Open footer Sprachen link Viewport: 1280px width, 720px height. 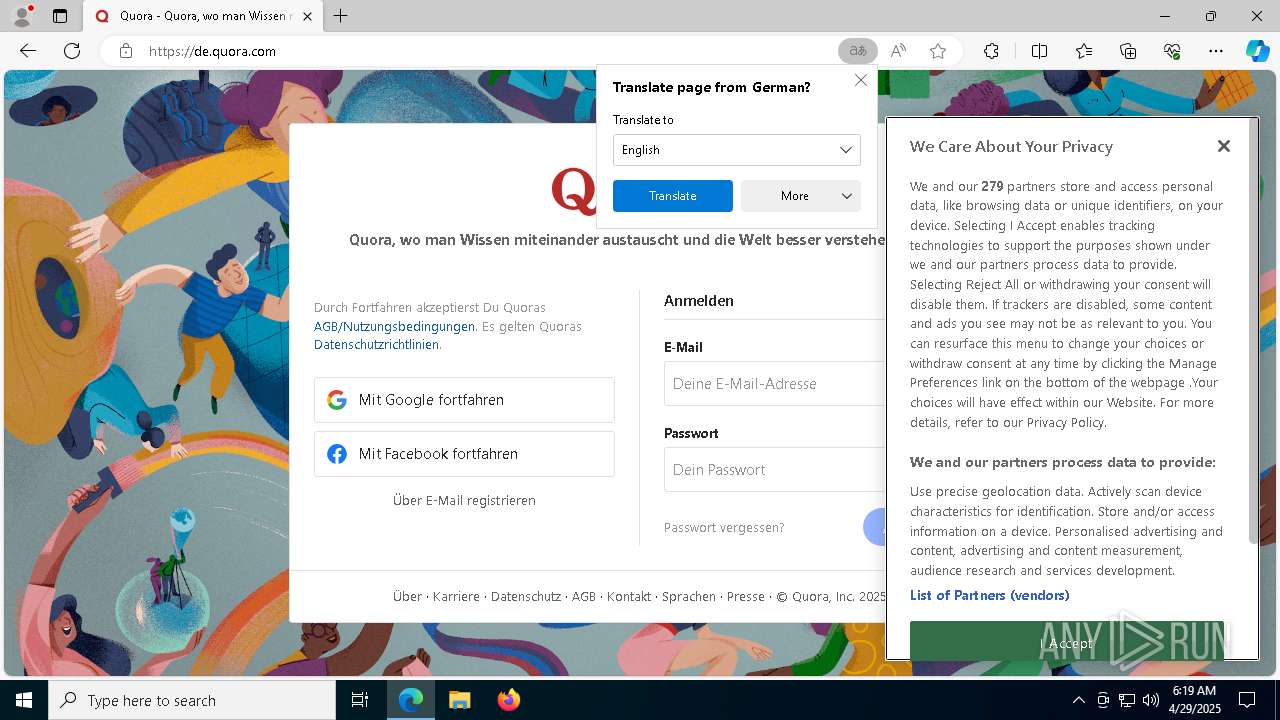(x=689, y=596)
